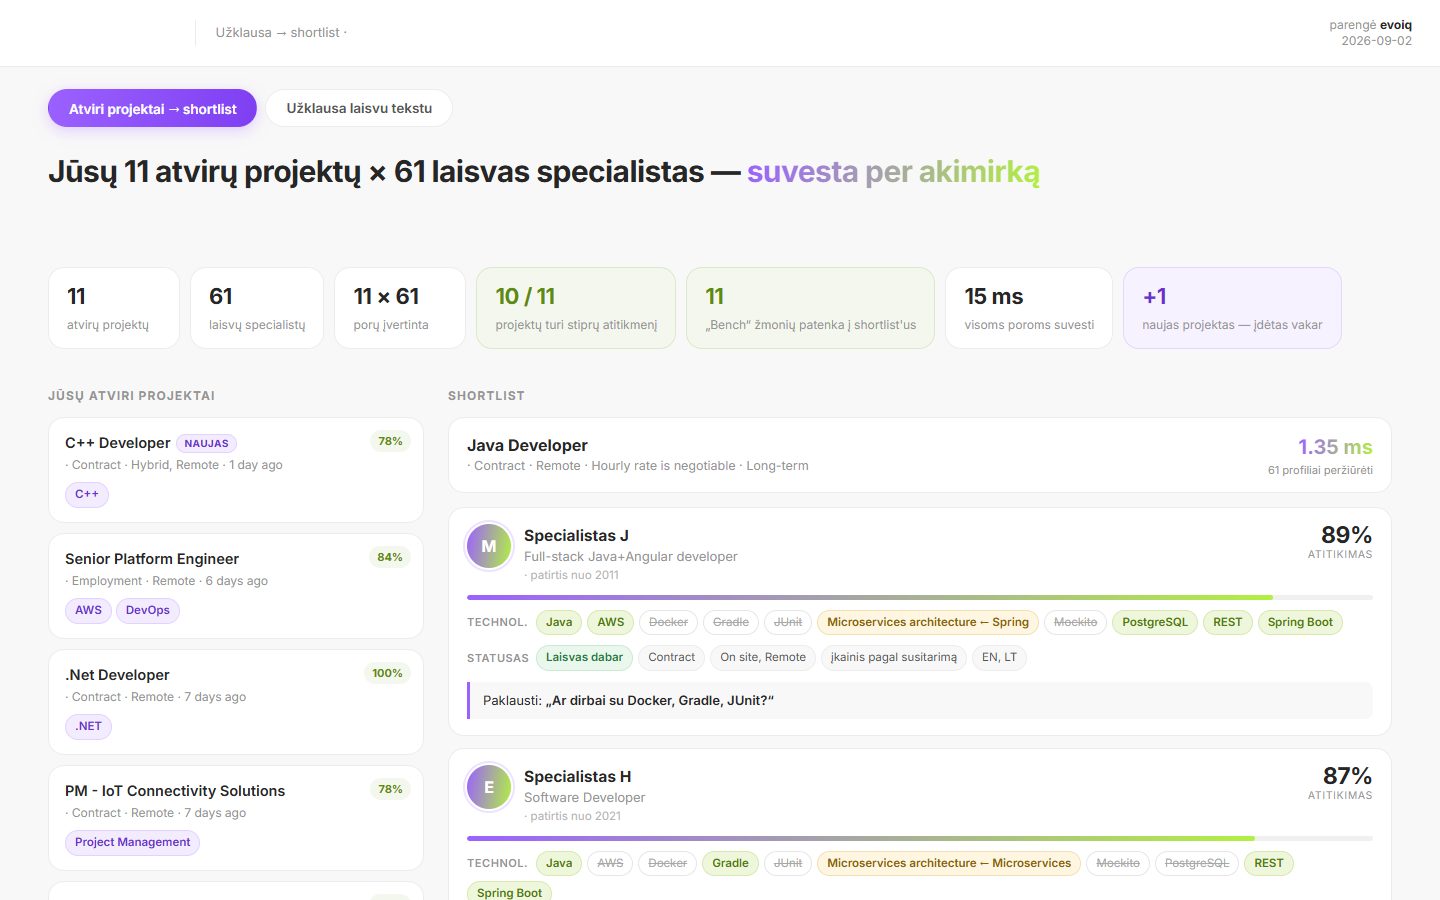Select the .Net Developer project
1440x900 pixels.
coord(236,702)
